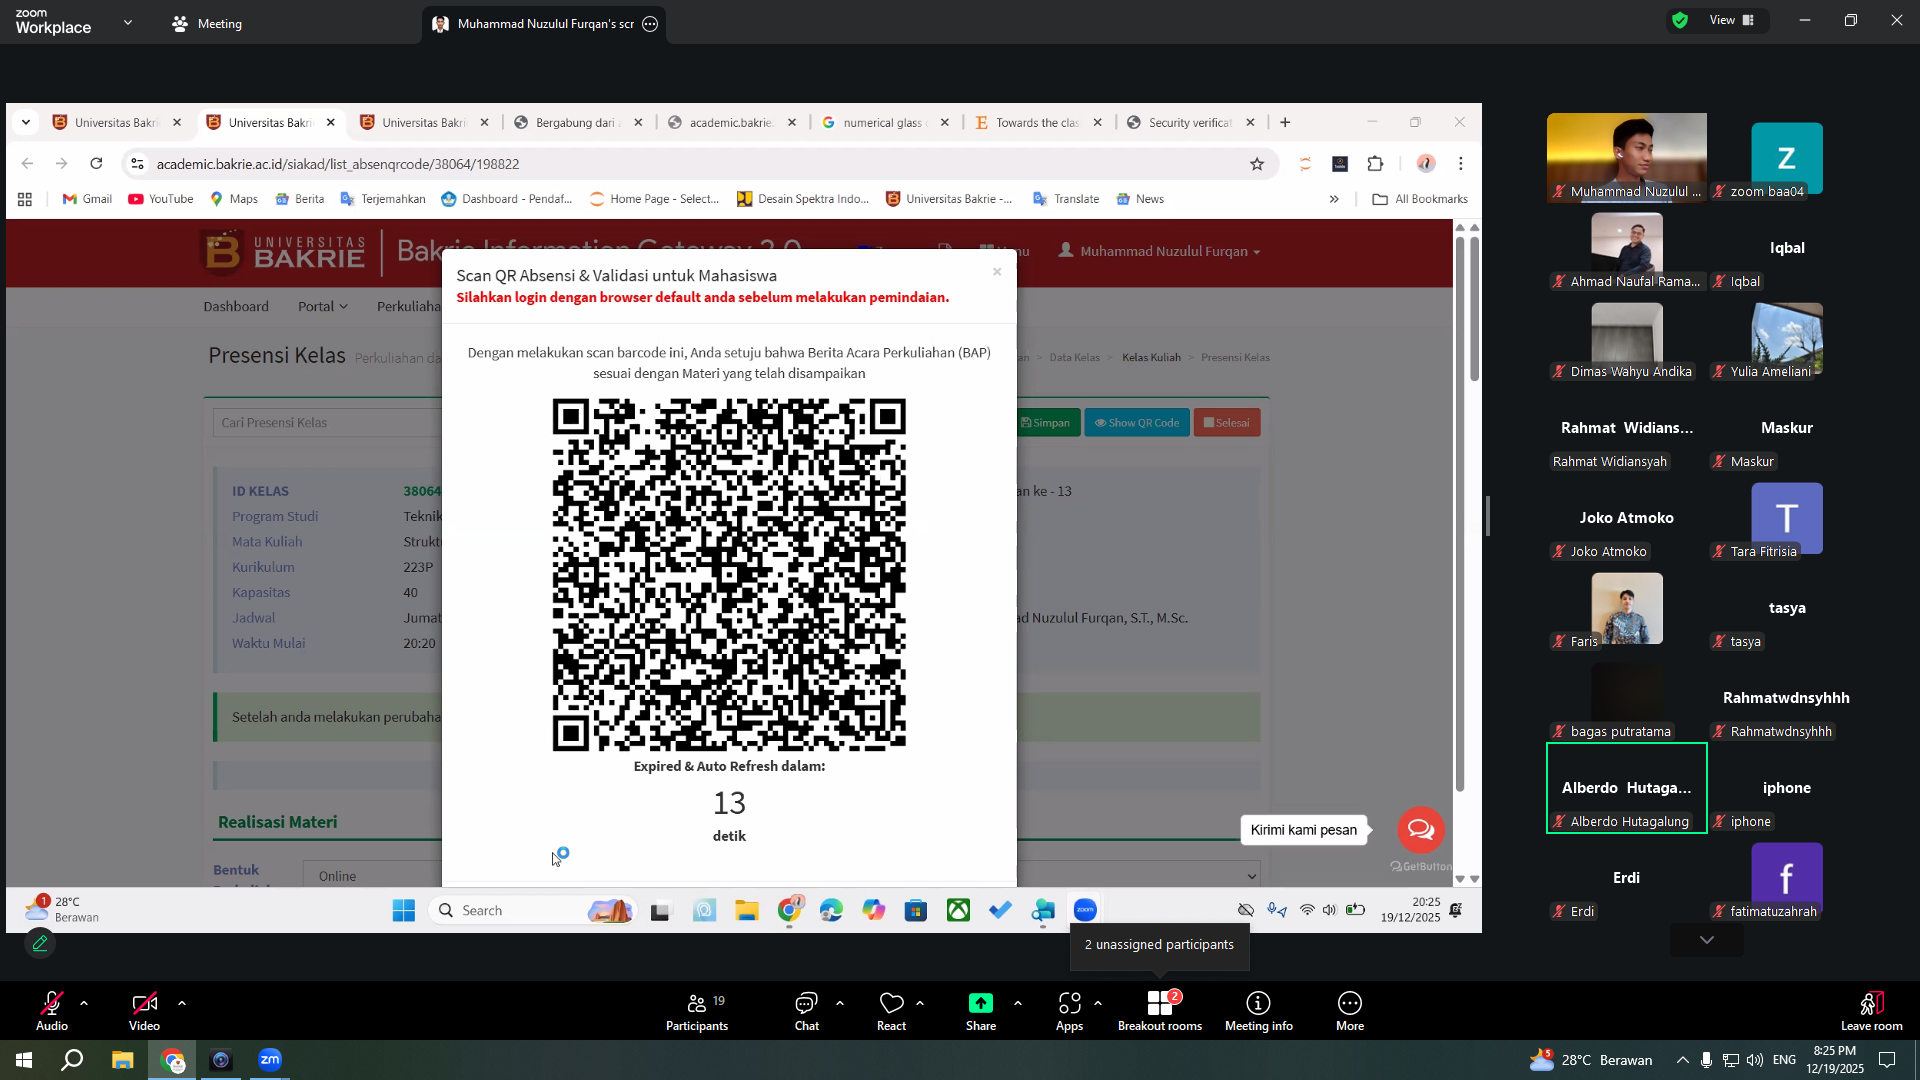Expand chat options arrow

840,1002
